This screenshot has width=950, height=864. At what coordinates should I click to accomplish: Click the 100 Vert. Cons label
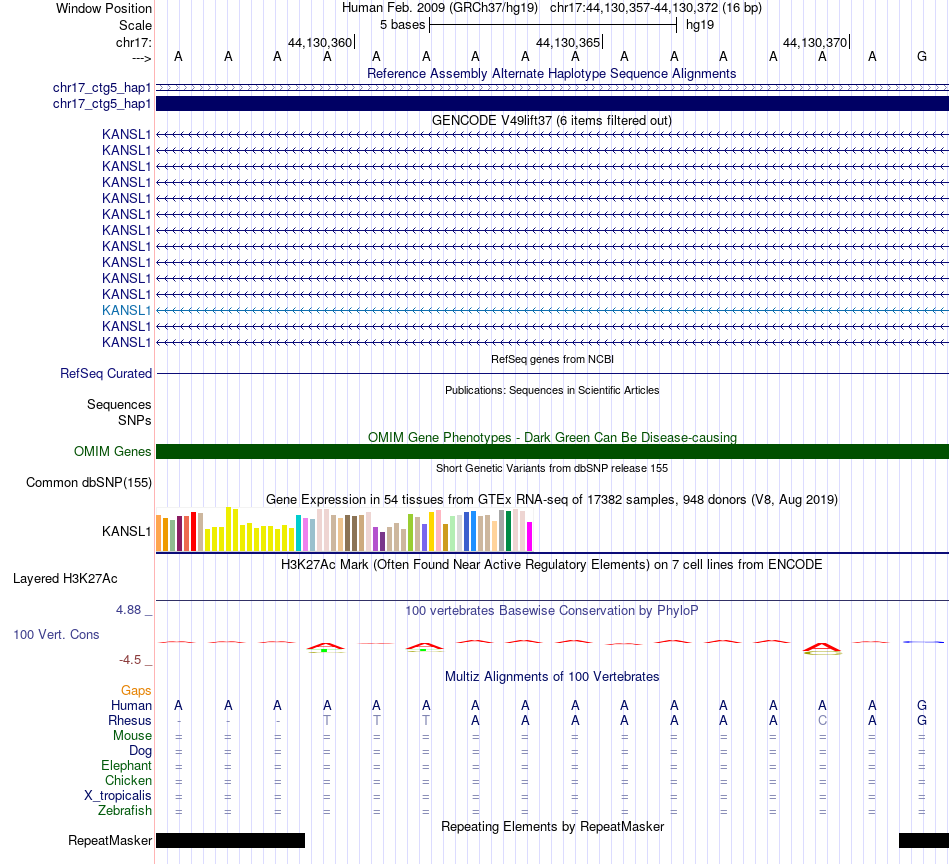click(56, 634)
